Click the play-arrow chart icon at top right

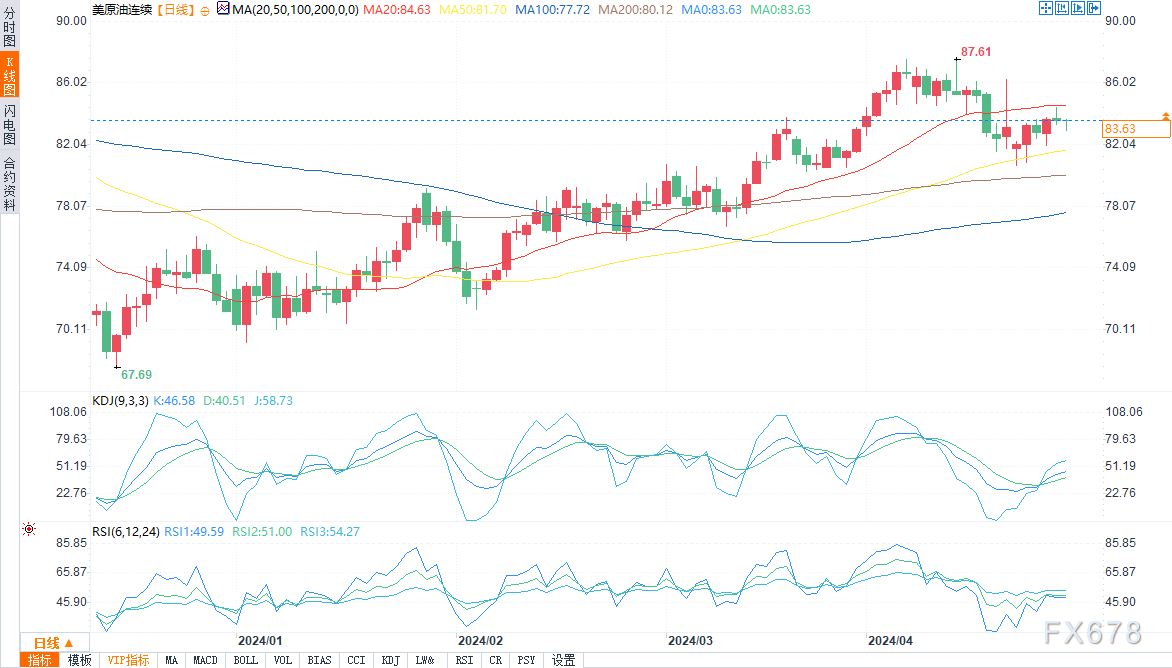click(1078, 9)
